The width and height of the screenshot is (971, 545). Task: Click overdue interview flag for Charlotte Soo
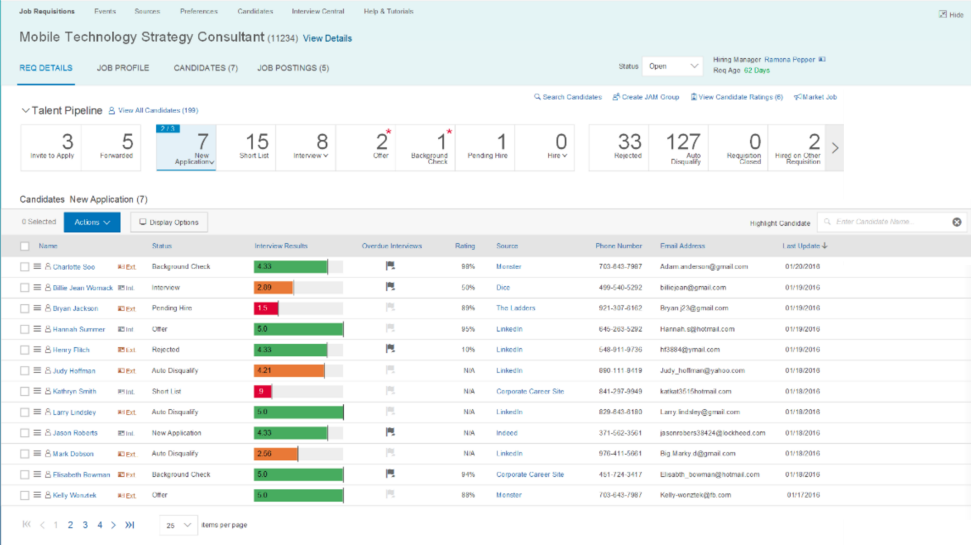(390, 266)
